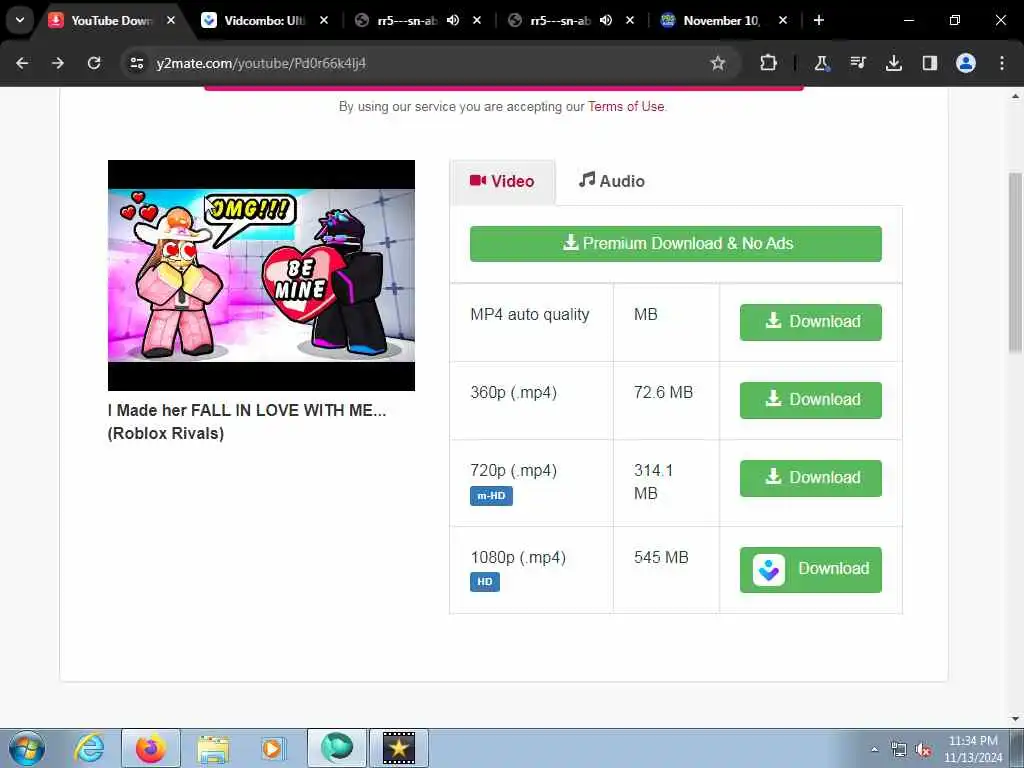View site information icon in address bar

[136, 63]
